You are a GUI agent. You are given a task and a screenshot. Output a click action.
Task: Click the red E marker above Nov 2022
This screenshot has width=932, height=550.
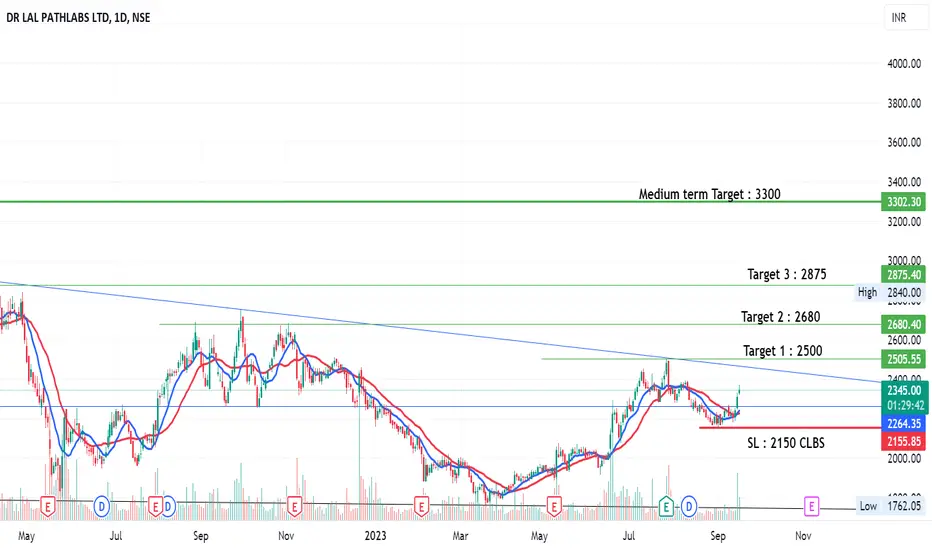tap(294, 507)
